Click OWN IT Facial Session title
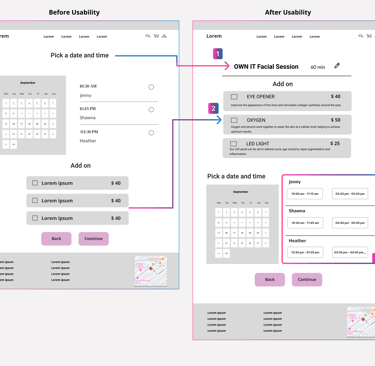 266,67
